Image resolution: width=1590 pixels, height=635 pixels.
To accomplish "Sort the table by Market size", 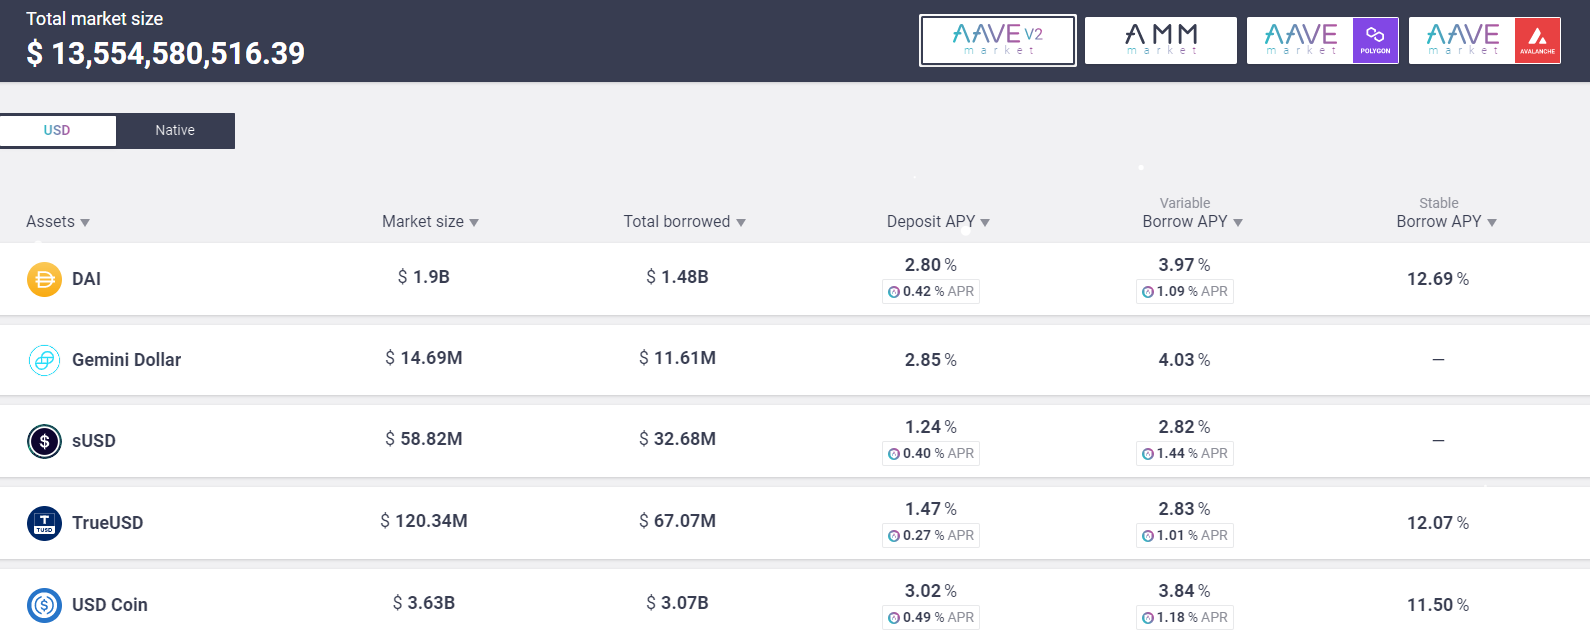I will pos(430,222).
